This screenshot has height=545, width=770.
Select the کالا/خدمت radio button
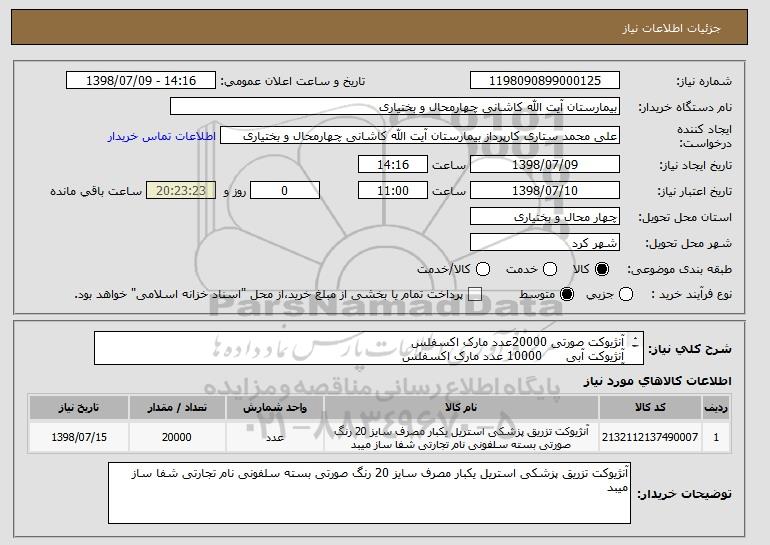(x=483, y=269)
